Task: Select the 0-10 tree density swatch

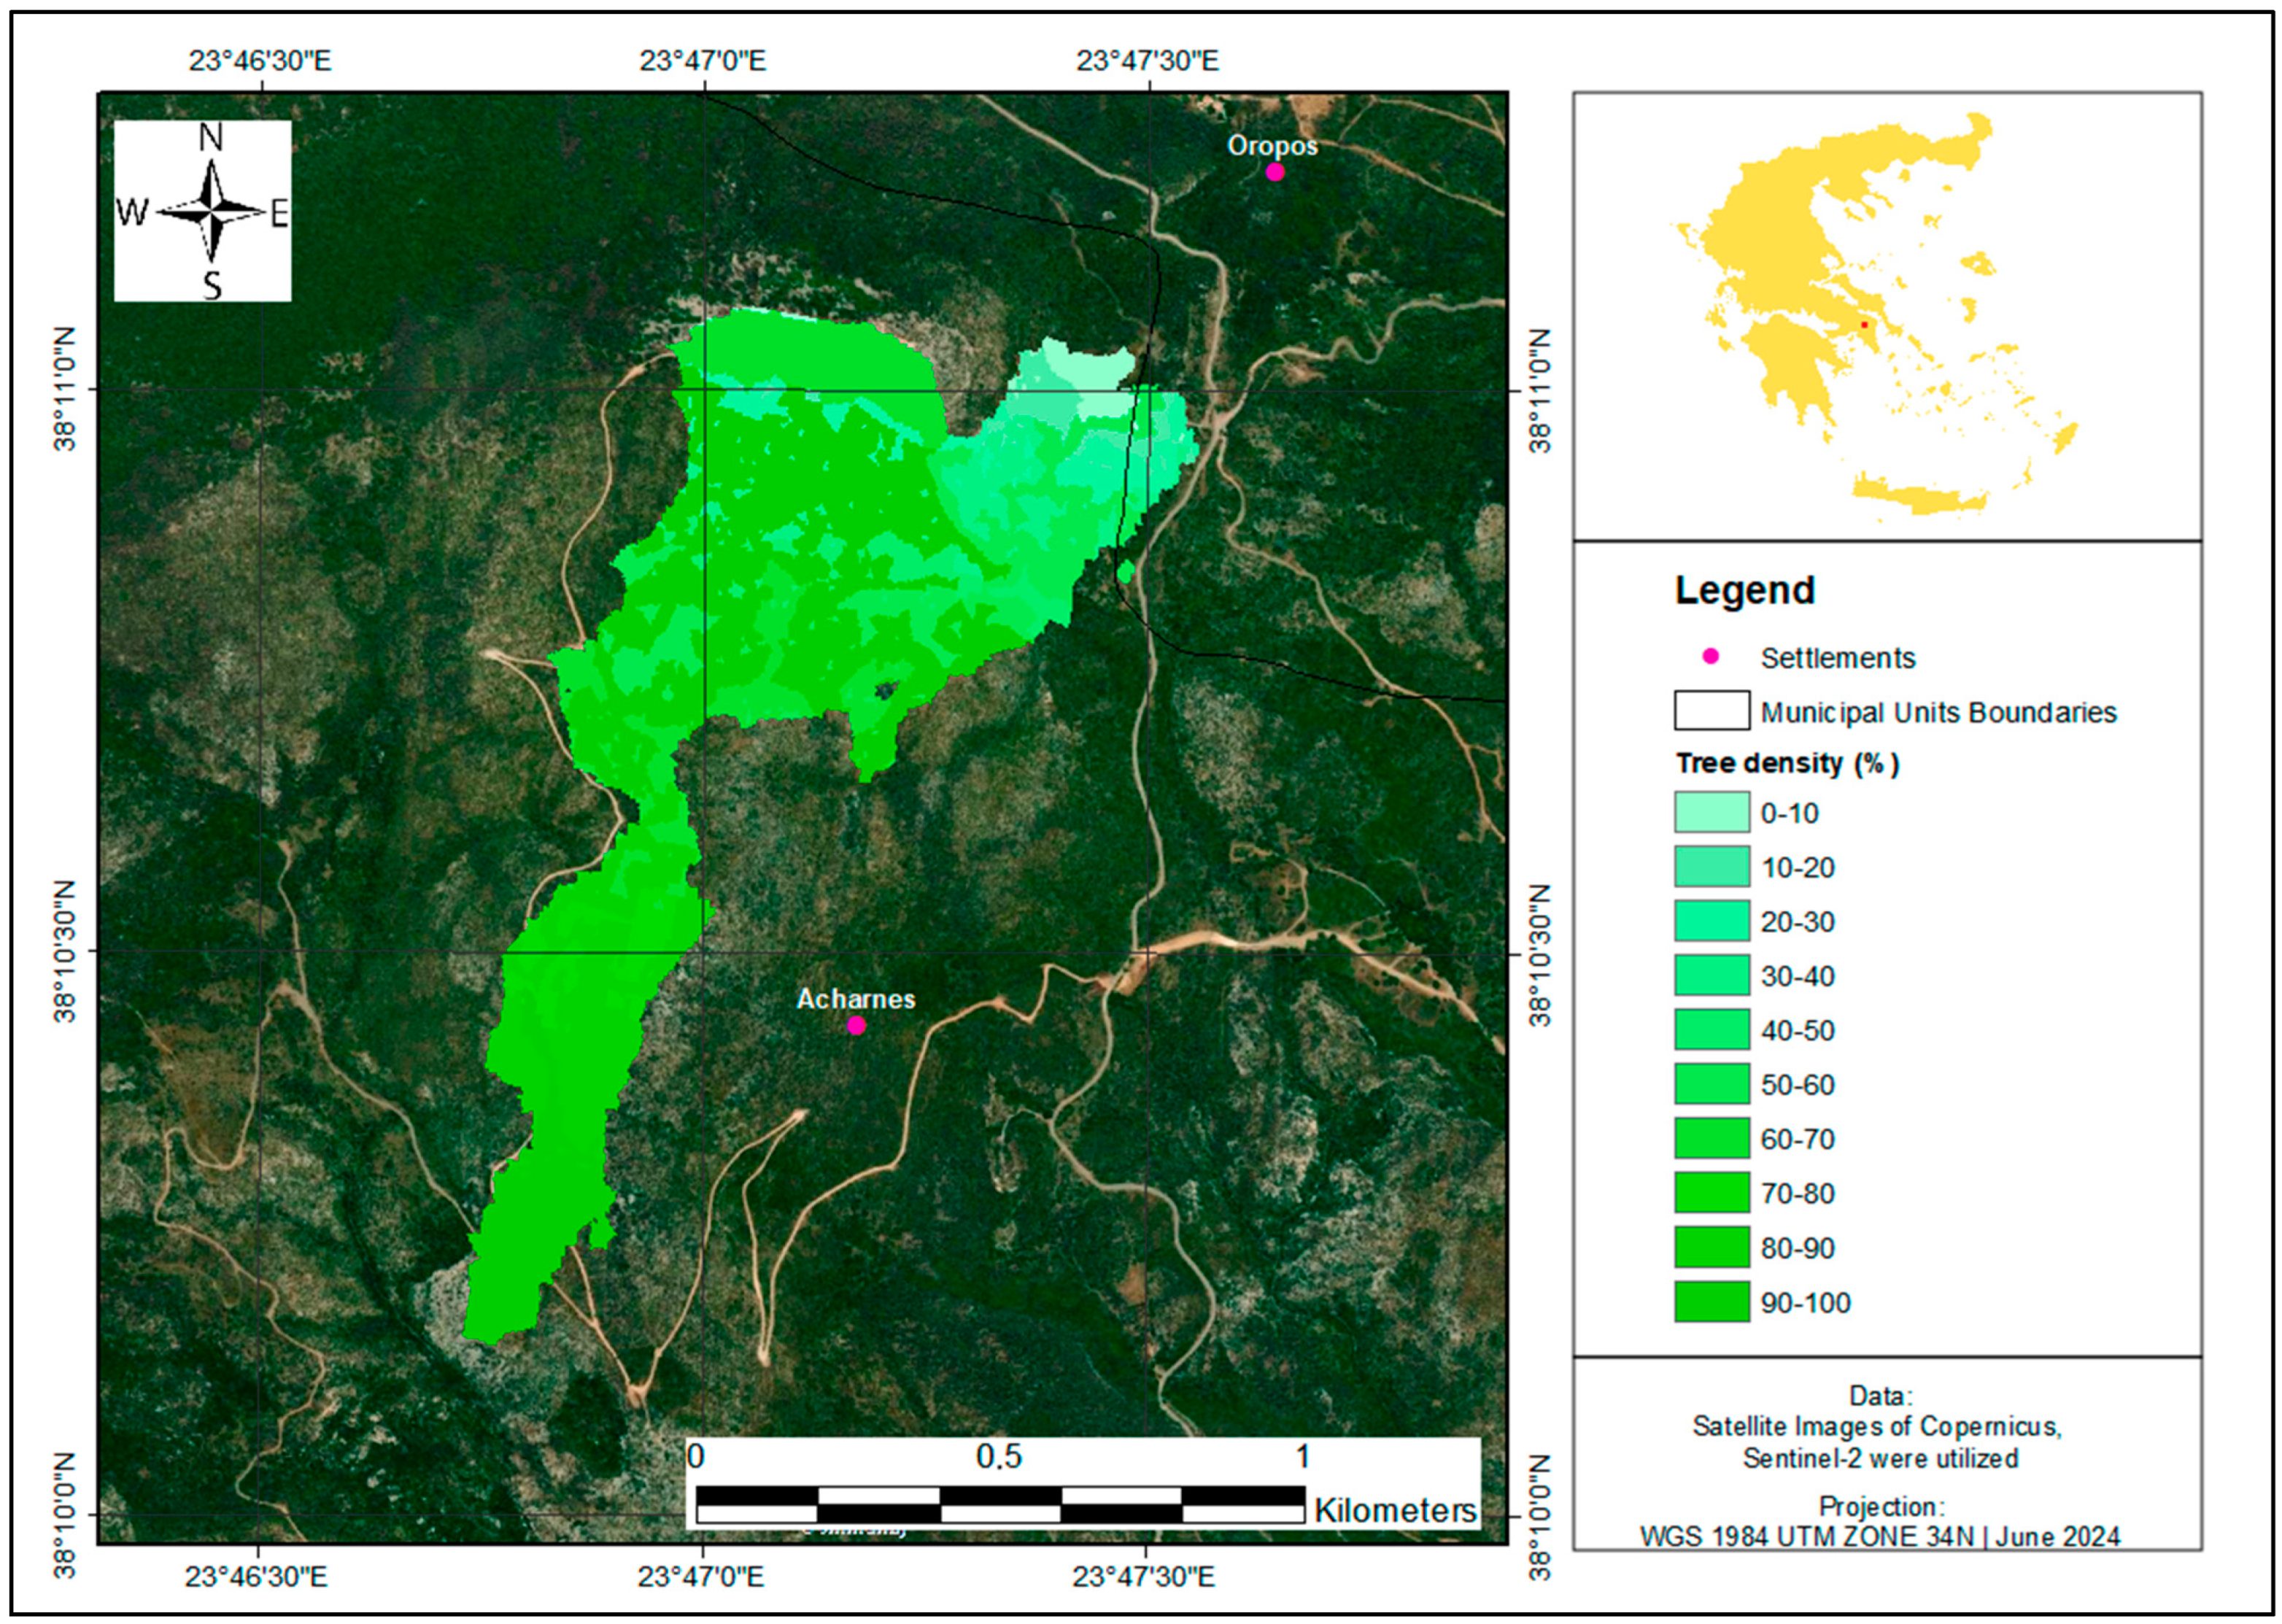Action: tap(1711, 812)
